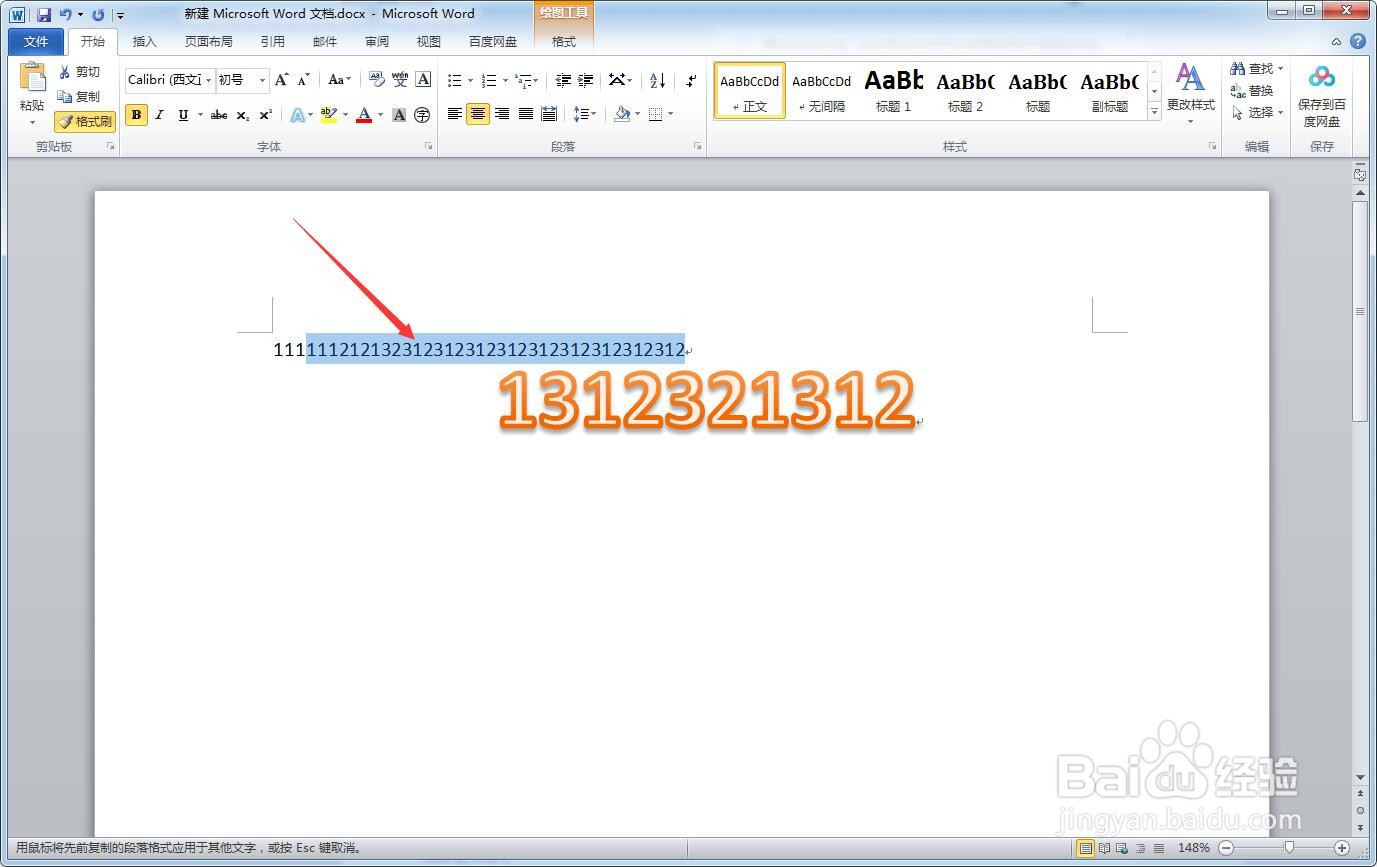Increase paragraph indent
Viewport: 1377px width, 867px height.
click(586, 80)
